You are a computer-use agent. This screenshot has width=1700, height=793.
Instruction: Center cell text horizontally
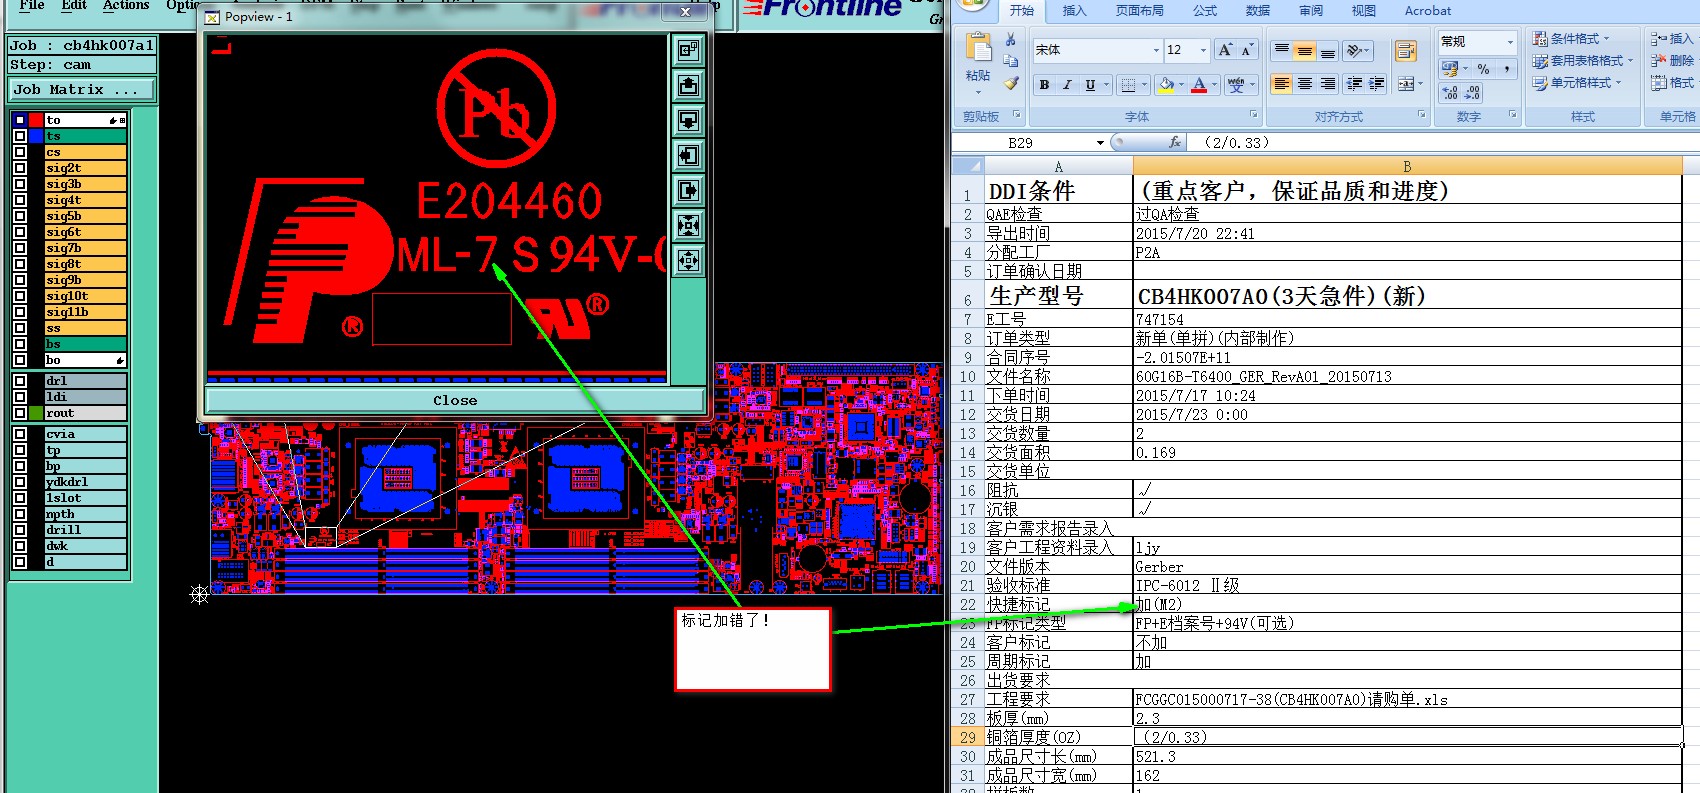point(1305,84)
